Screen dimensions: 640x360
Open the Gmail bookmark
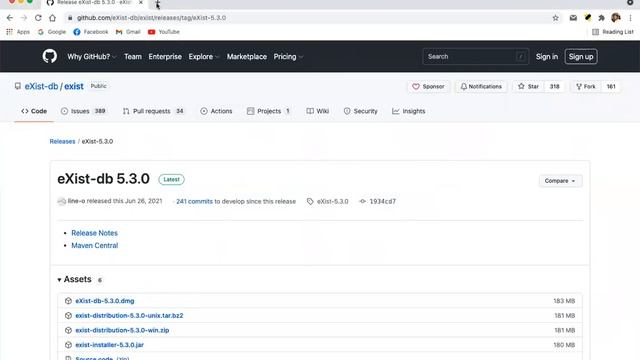[x=128, y=32]
